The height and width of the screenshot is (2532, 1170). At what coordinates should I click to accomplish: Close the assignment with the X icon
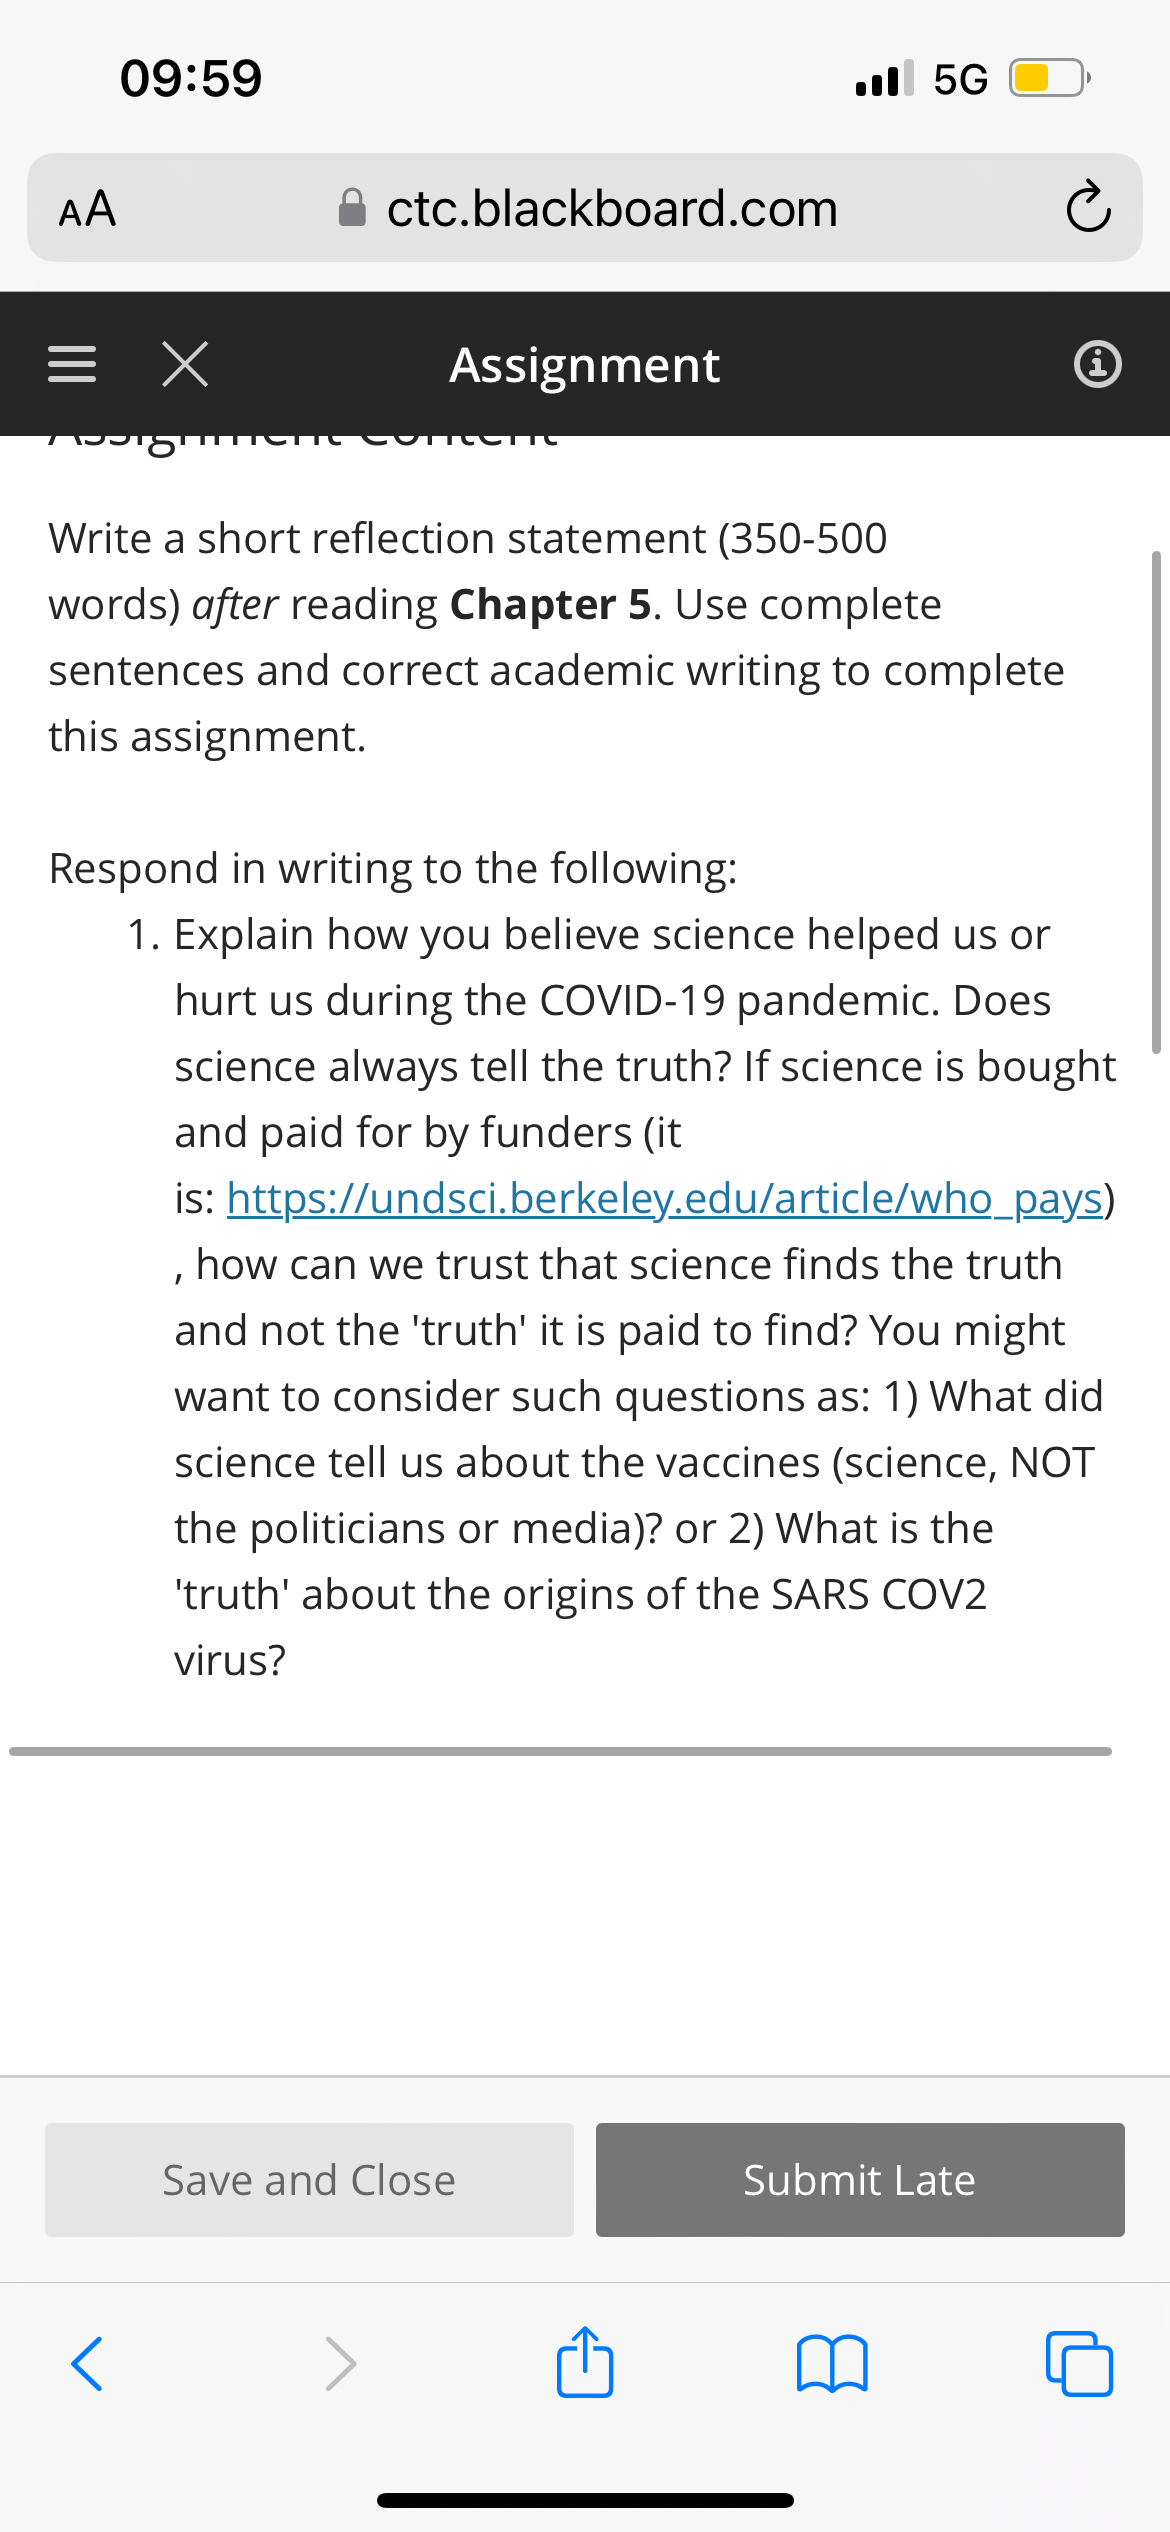pos(185,364)
